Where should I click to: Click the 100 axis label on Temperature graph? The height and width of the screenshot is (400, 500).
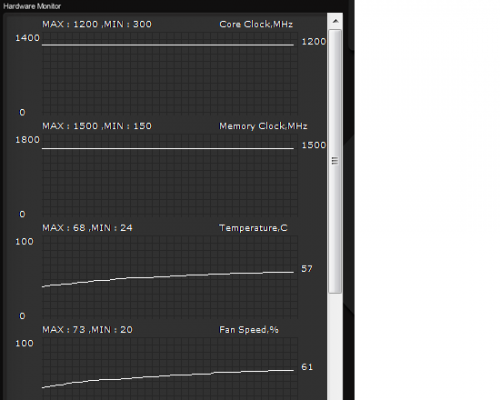[24, 242]
